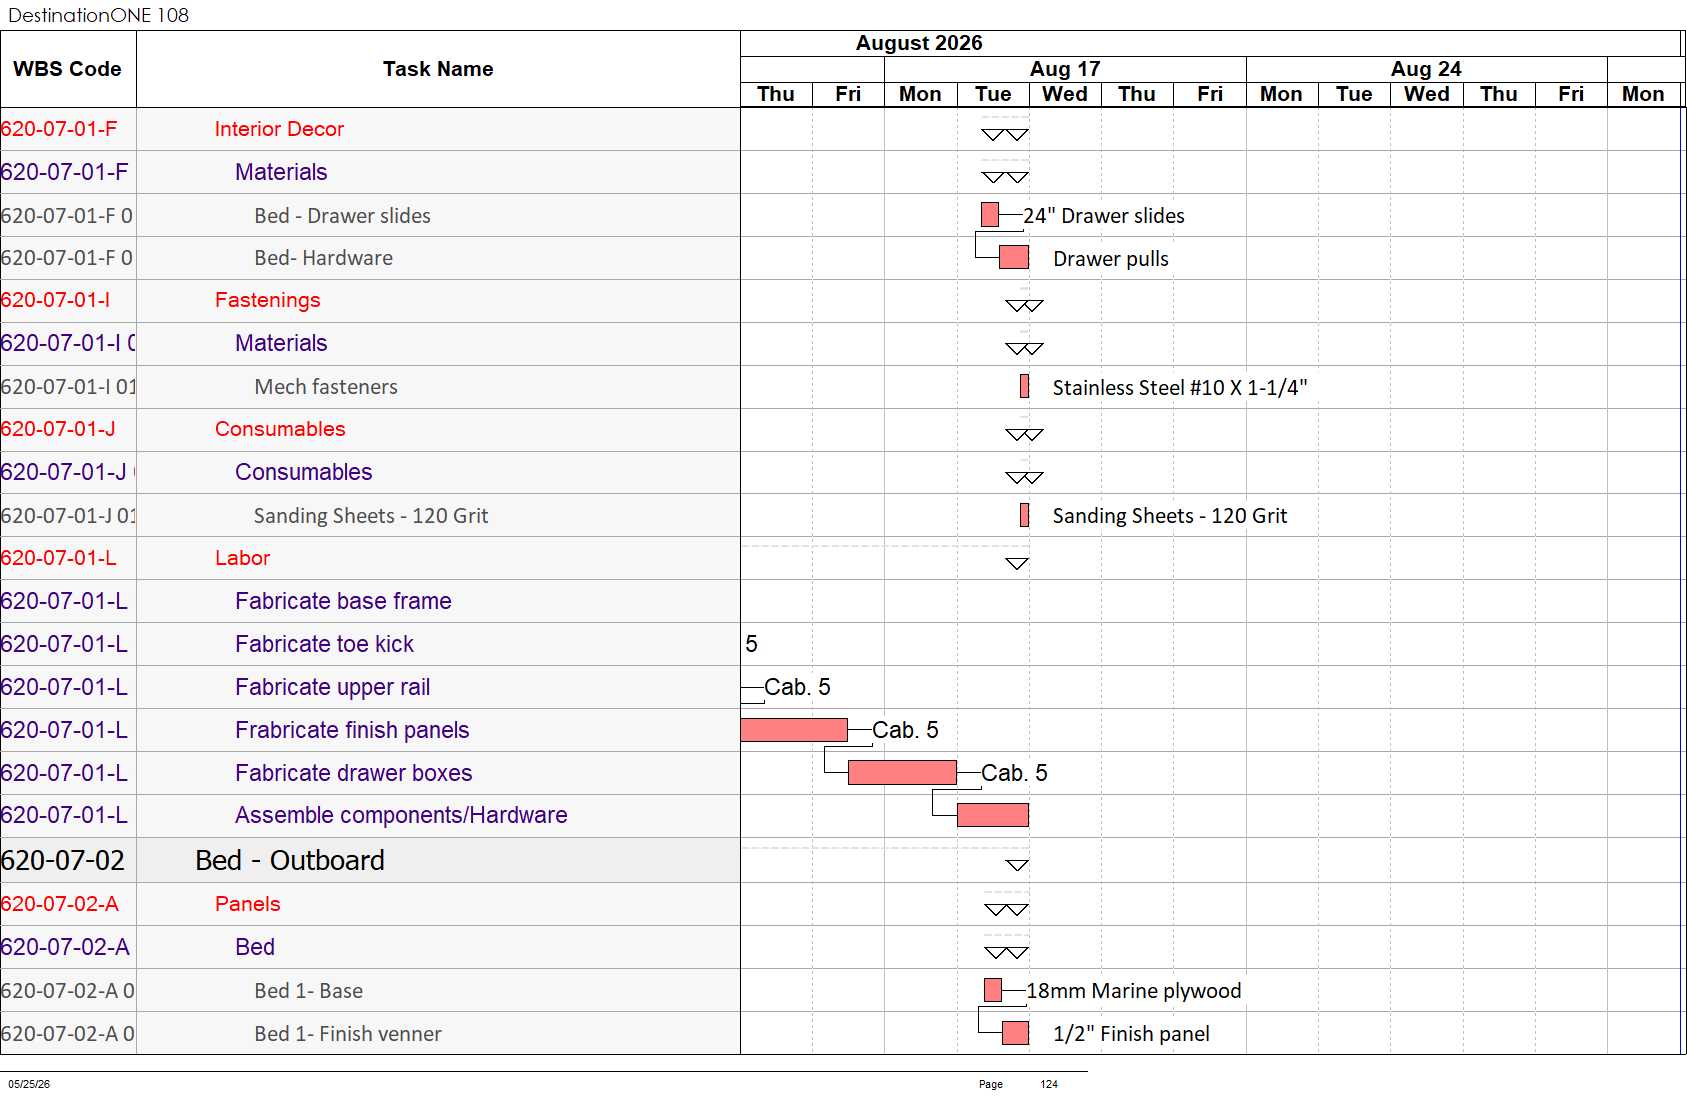The width and height of the screenshot is (1687, 1097).
Task: Select the purple Consumables sub-task name
Action: click(303, 472)
